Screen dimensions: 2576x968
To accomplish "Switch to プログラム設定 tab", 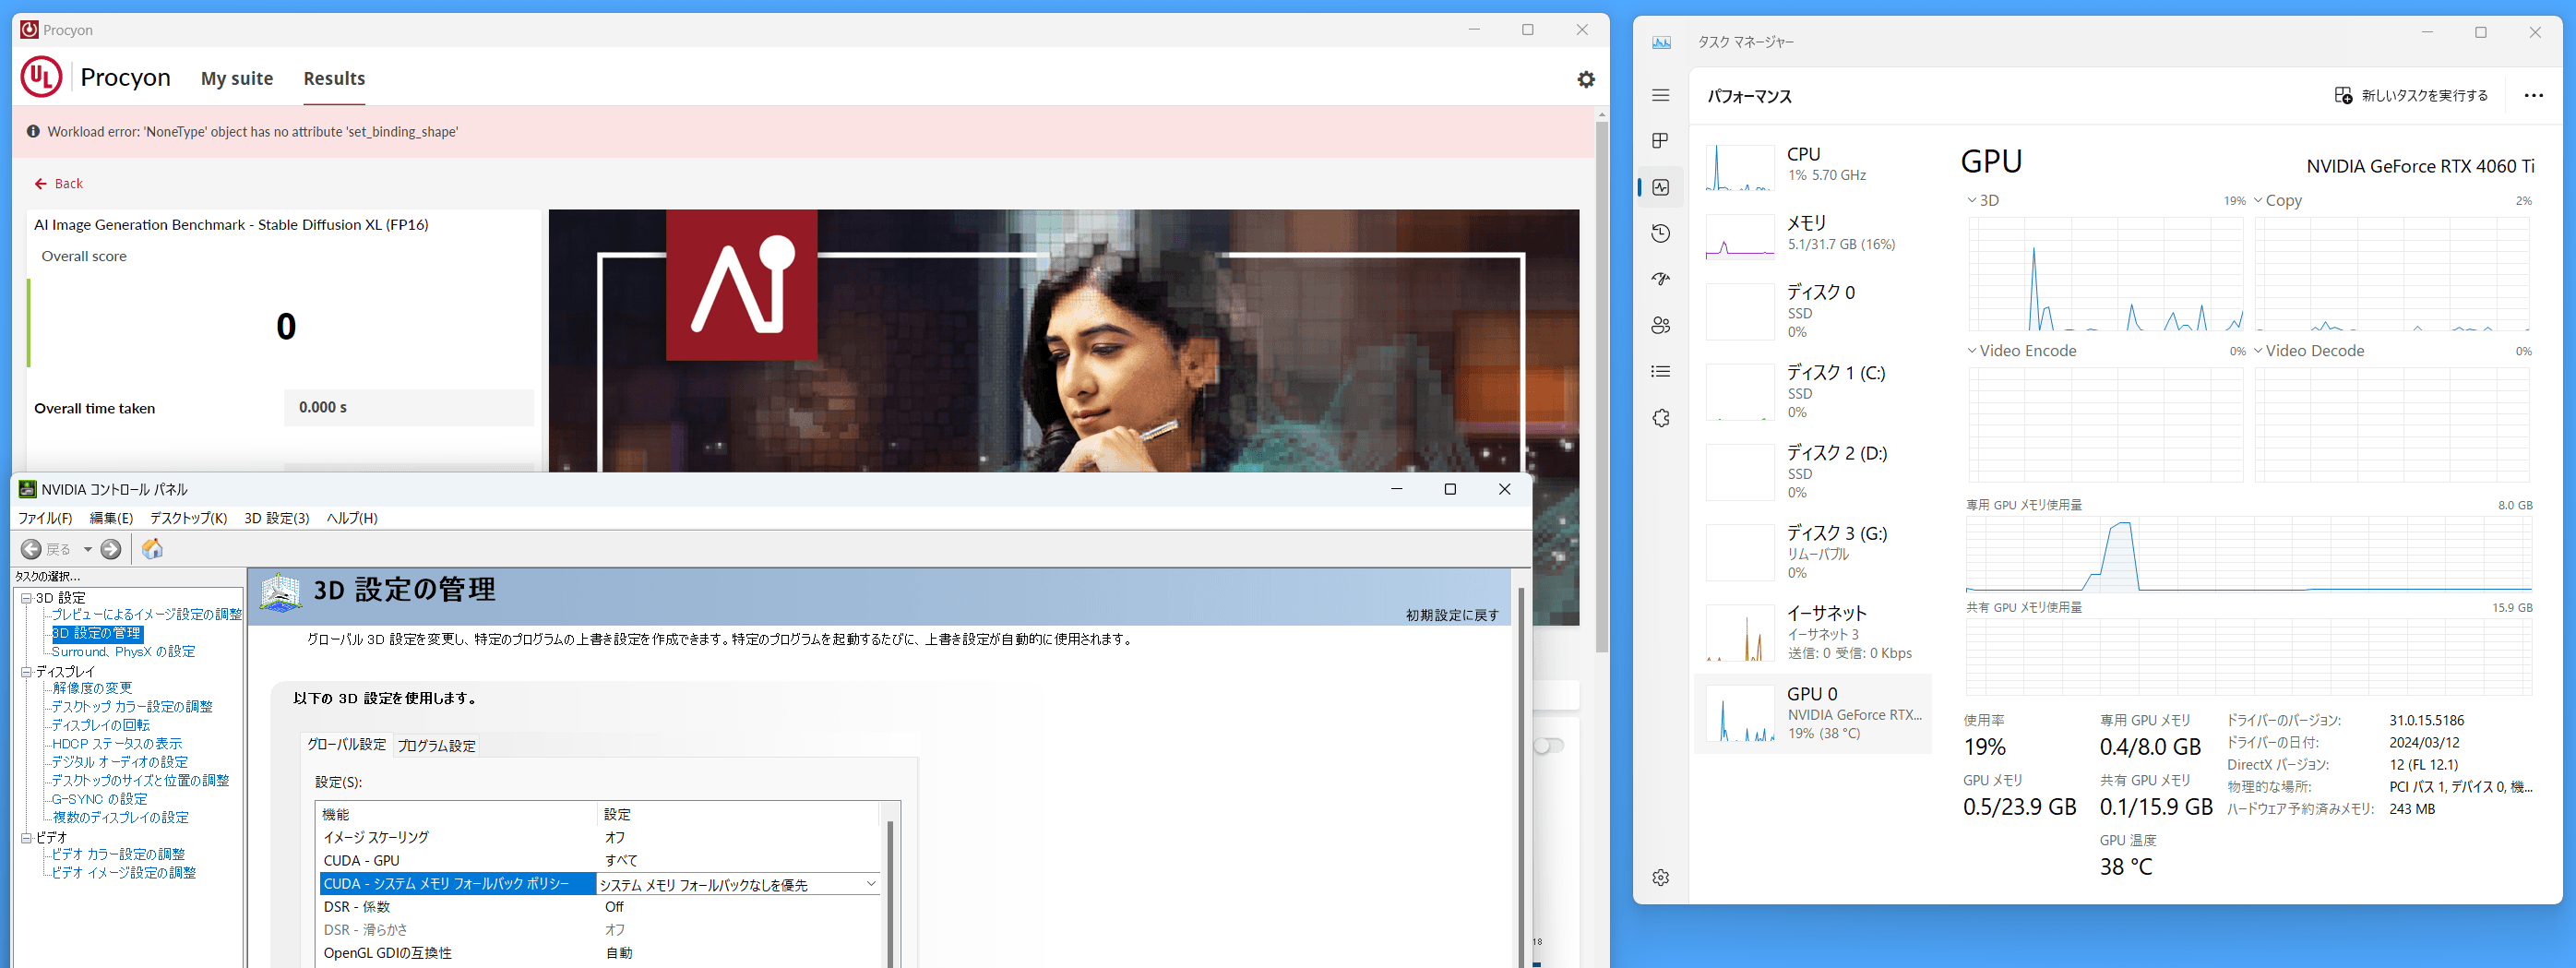I will (436, 746).
